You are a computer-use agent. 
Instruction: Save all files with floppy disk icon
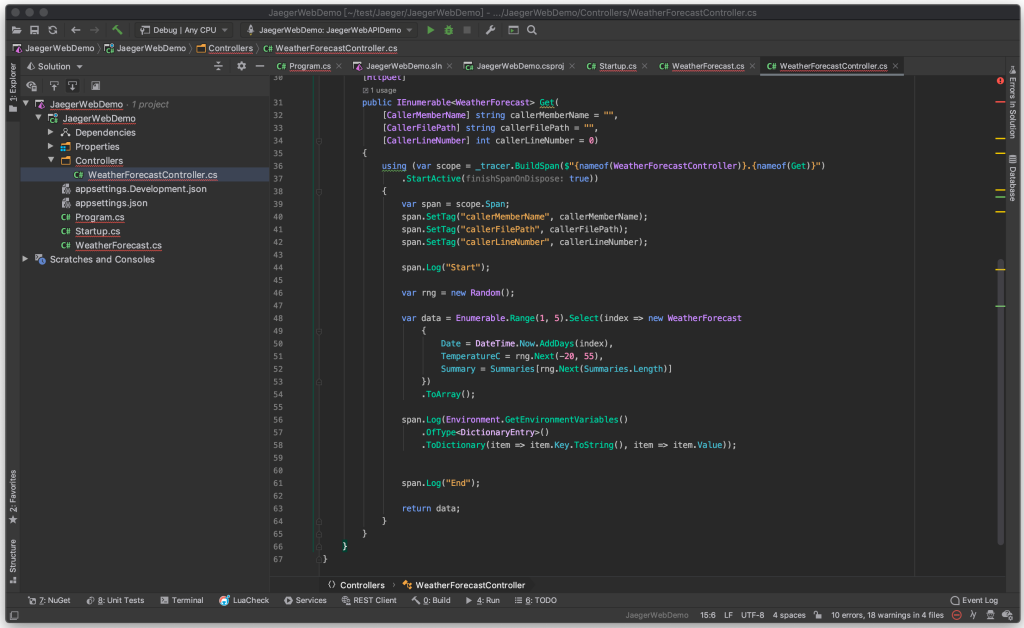(35, 30)
